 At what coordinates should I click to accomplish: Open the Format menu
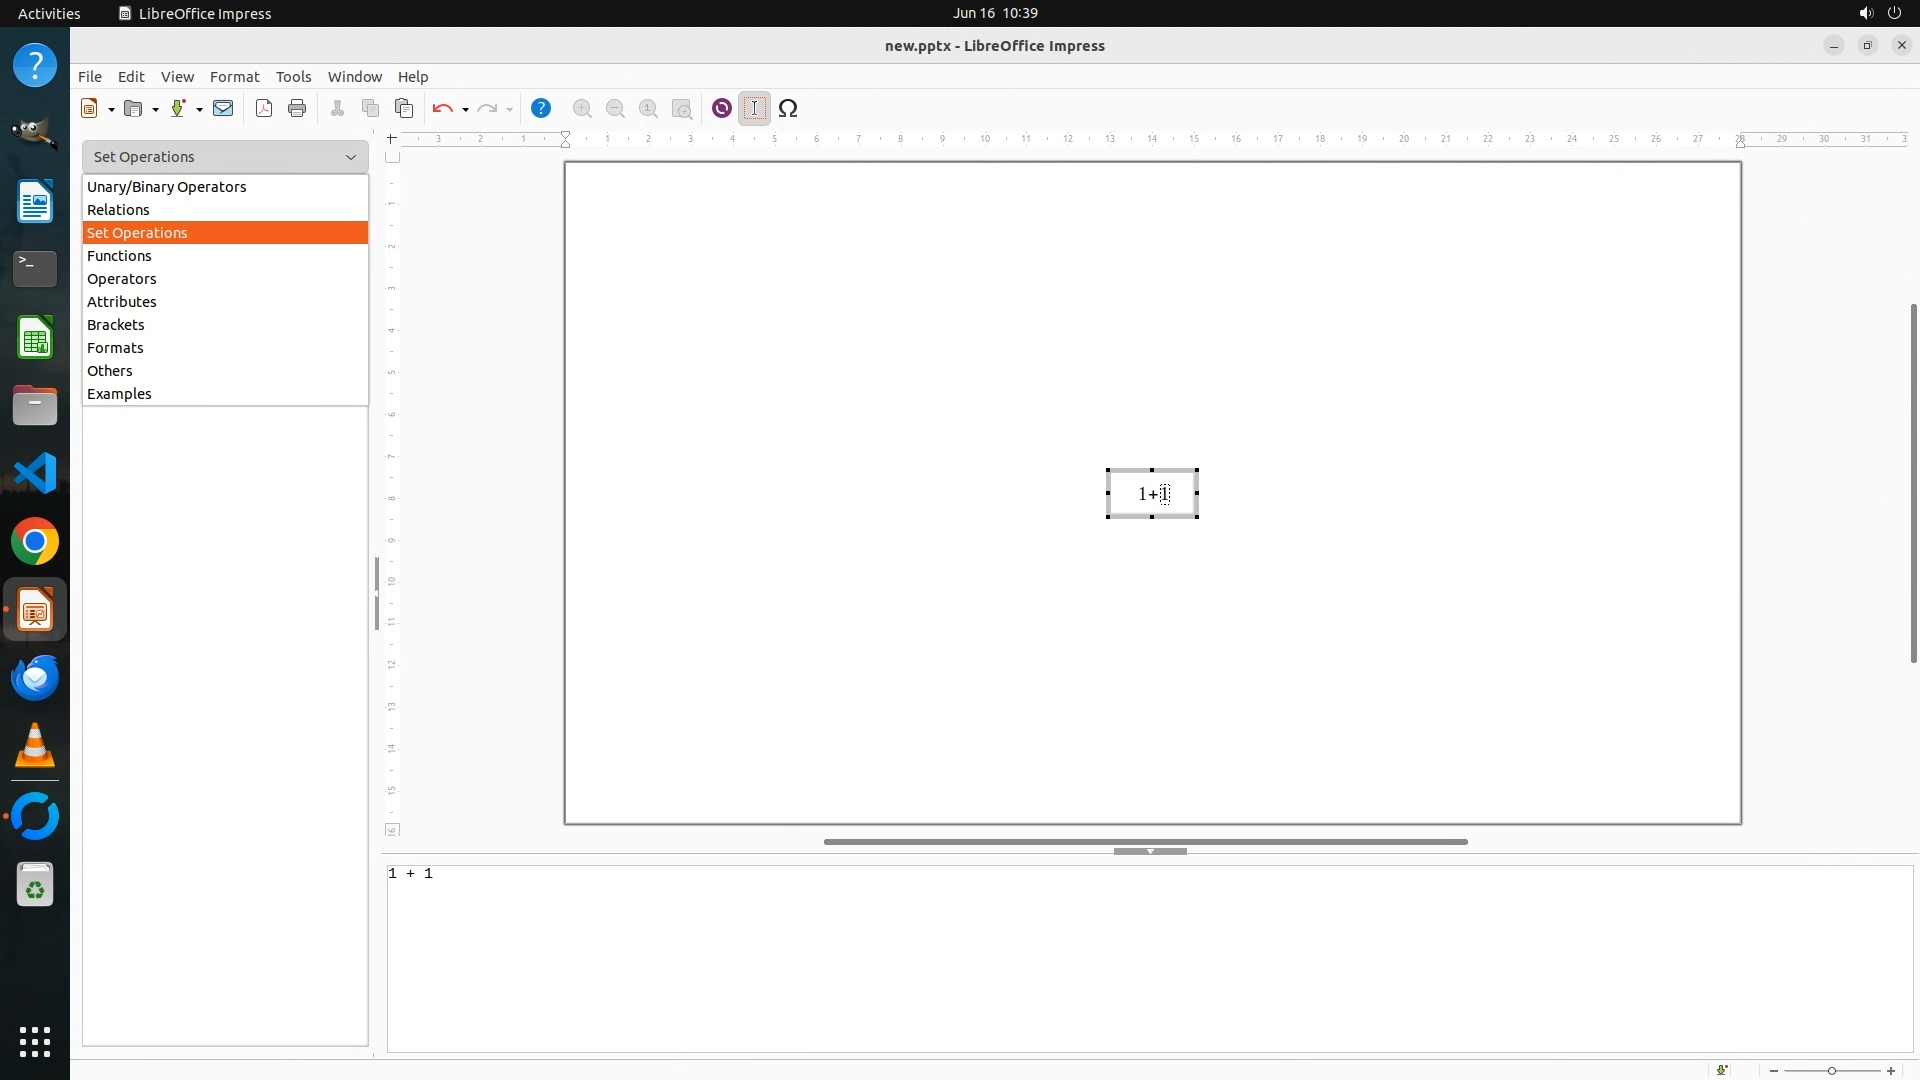point(234,77)
